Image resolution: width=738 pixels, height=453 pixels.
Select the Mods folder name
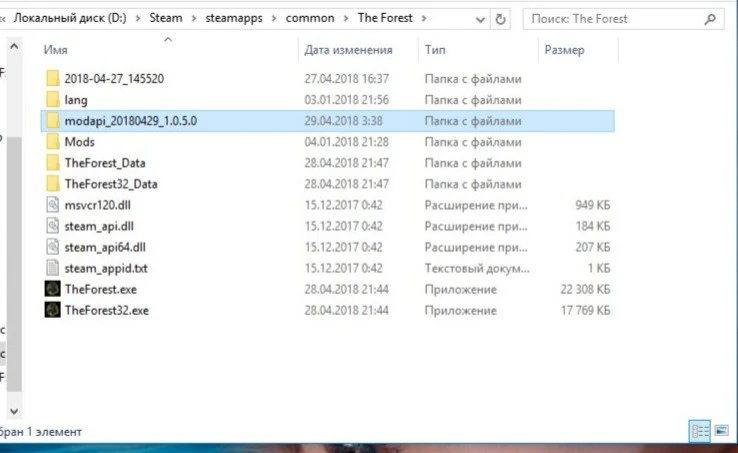pos(79,142)
